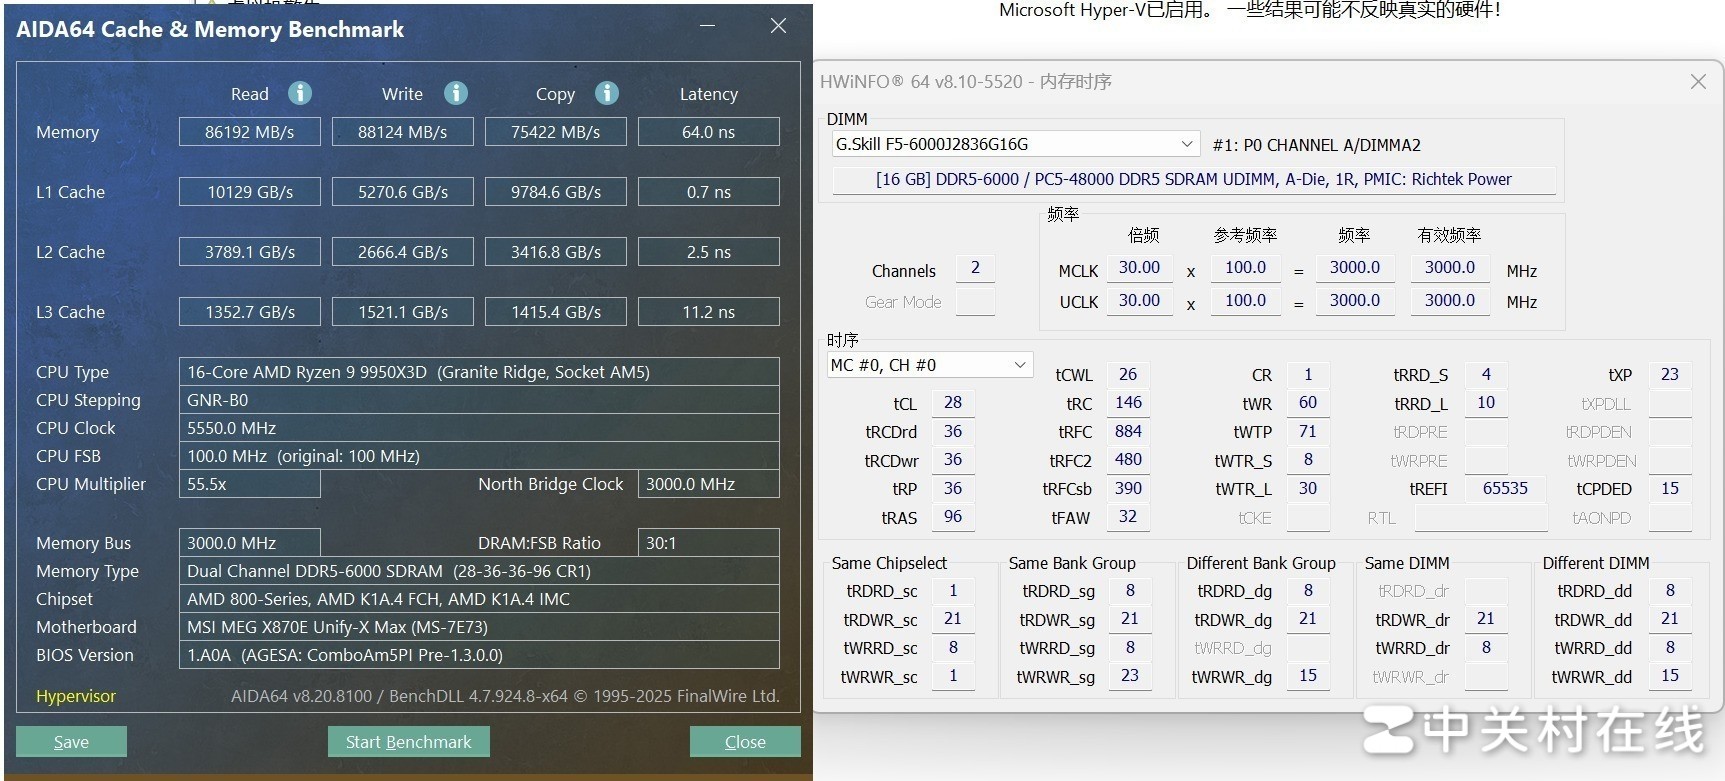The width and height of the screenshot is (1725, 781).
Task: Click the Chipset field AMD 800-Series
Action: coord(479,599)
